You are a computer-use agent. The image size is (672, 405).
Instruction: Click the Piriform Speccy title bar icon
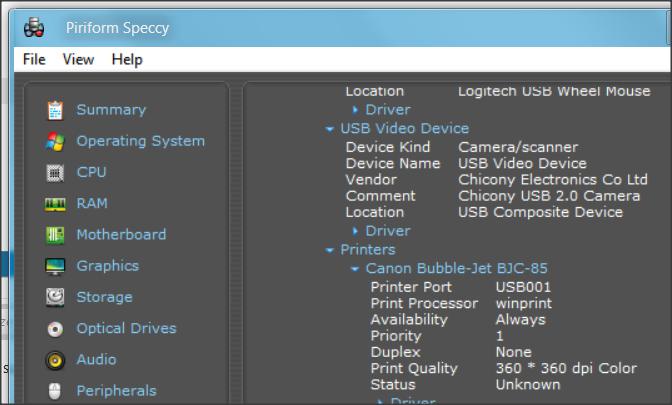point(34,28)
